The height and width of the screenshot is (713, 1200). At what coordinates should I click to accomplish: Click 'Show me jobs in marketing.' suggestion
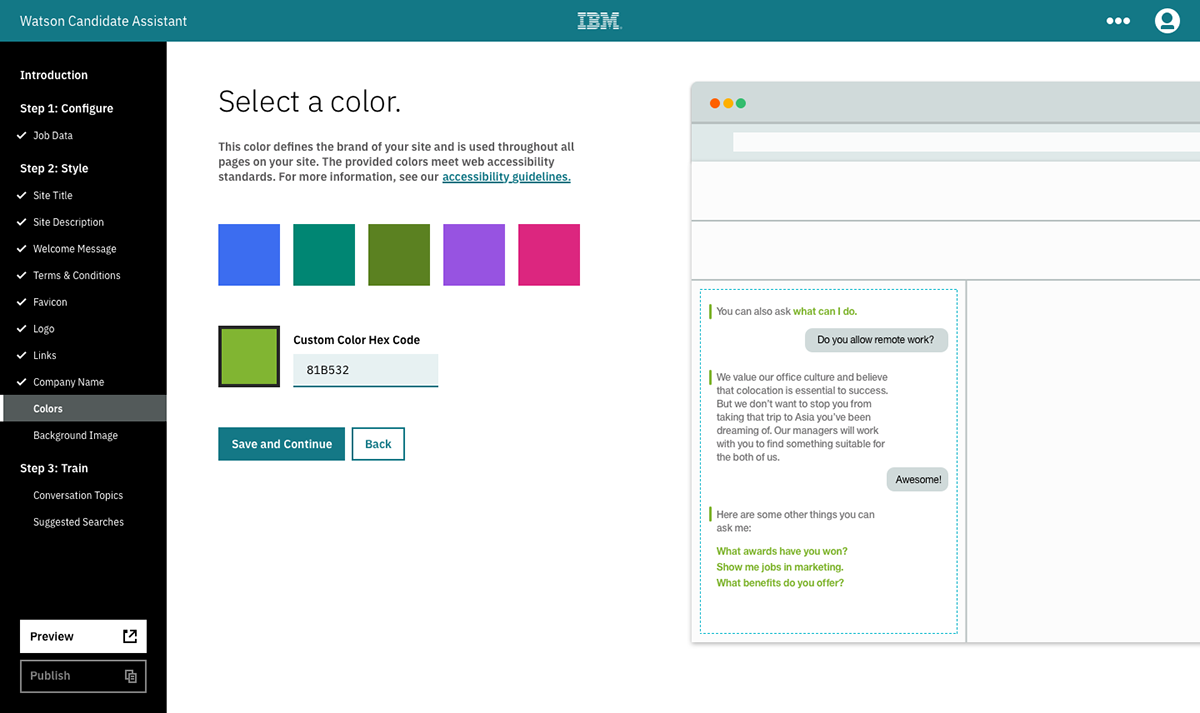pyautogui.click(x=780, y=567)
